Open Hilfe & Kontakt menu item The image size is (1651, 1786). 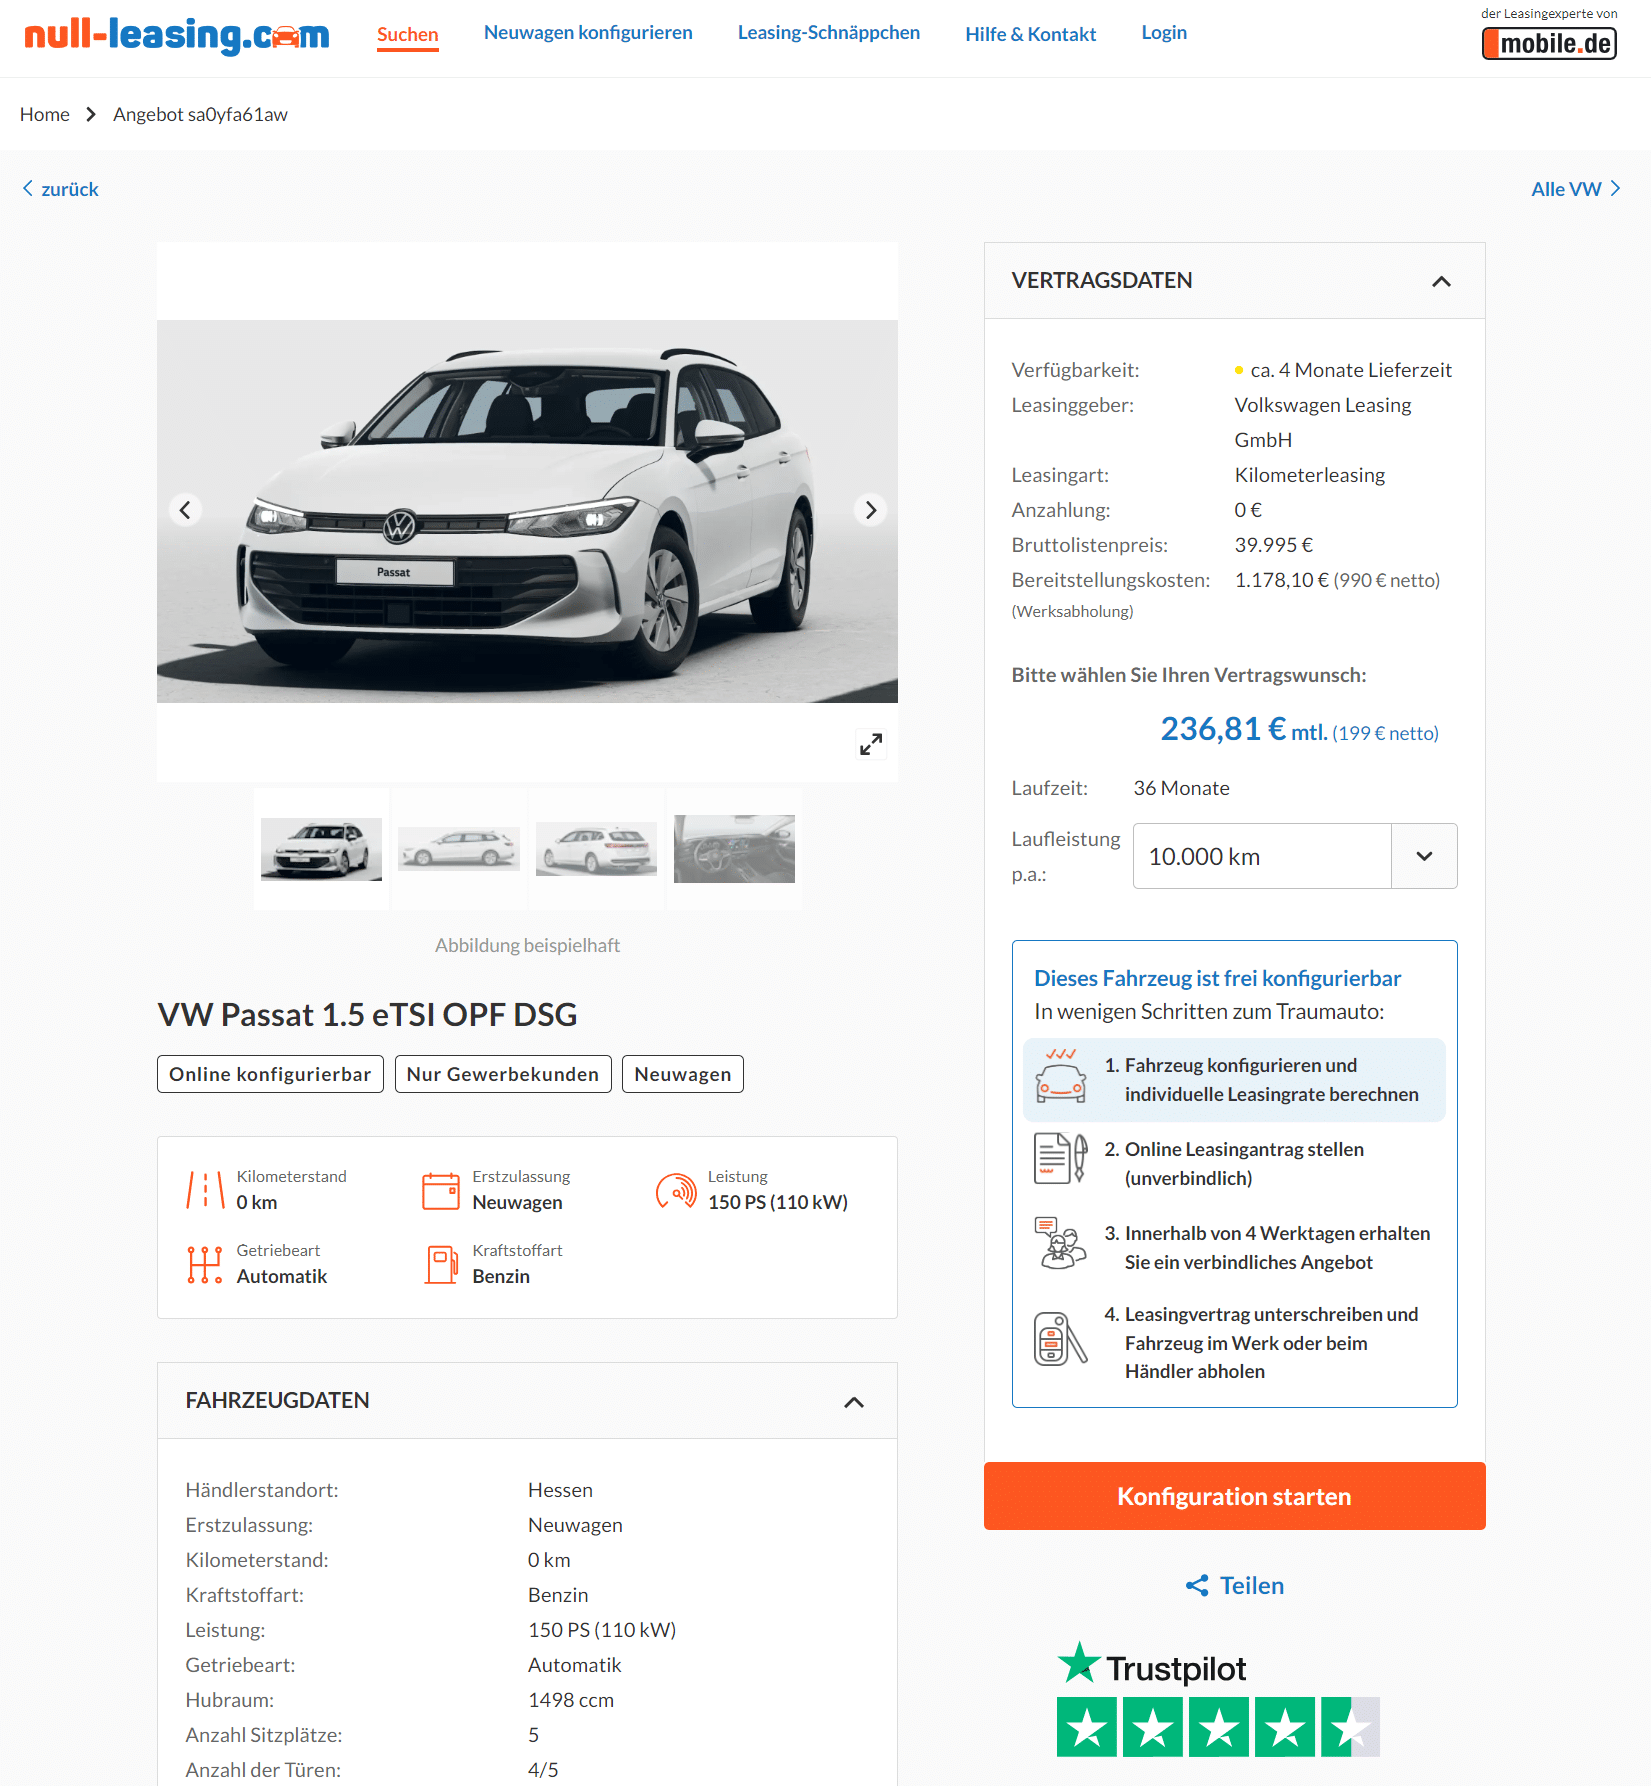1031,34
